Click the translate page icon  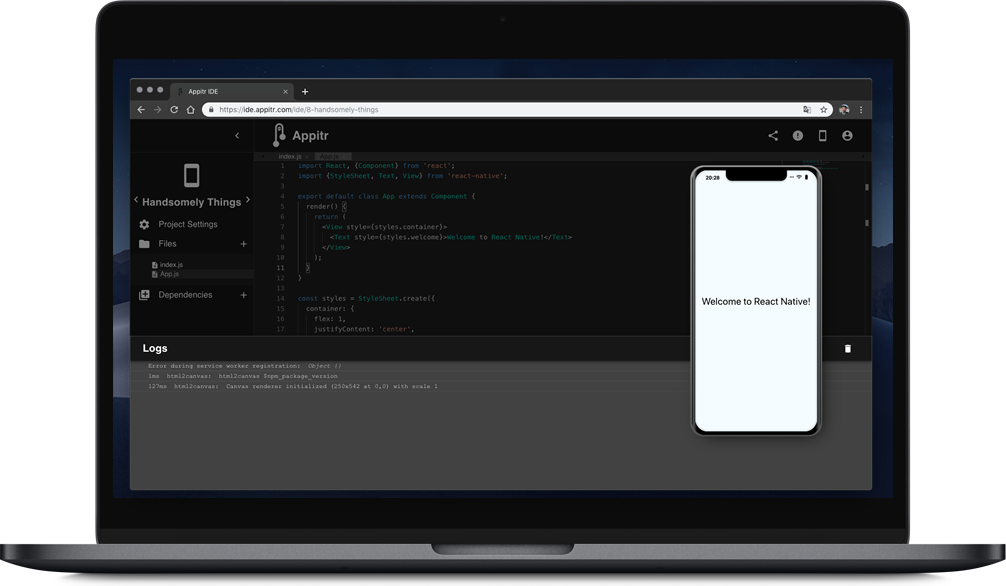pyautogui.click(x=807, y=110)
